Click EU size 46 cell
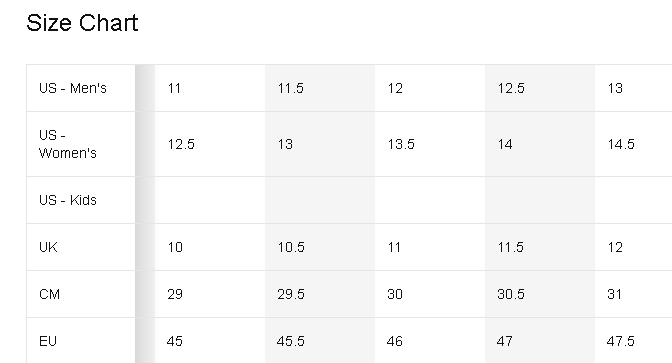This screenshot has height=363, width=672. 430,341
